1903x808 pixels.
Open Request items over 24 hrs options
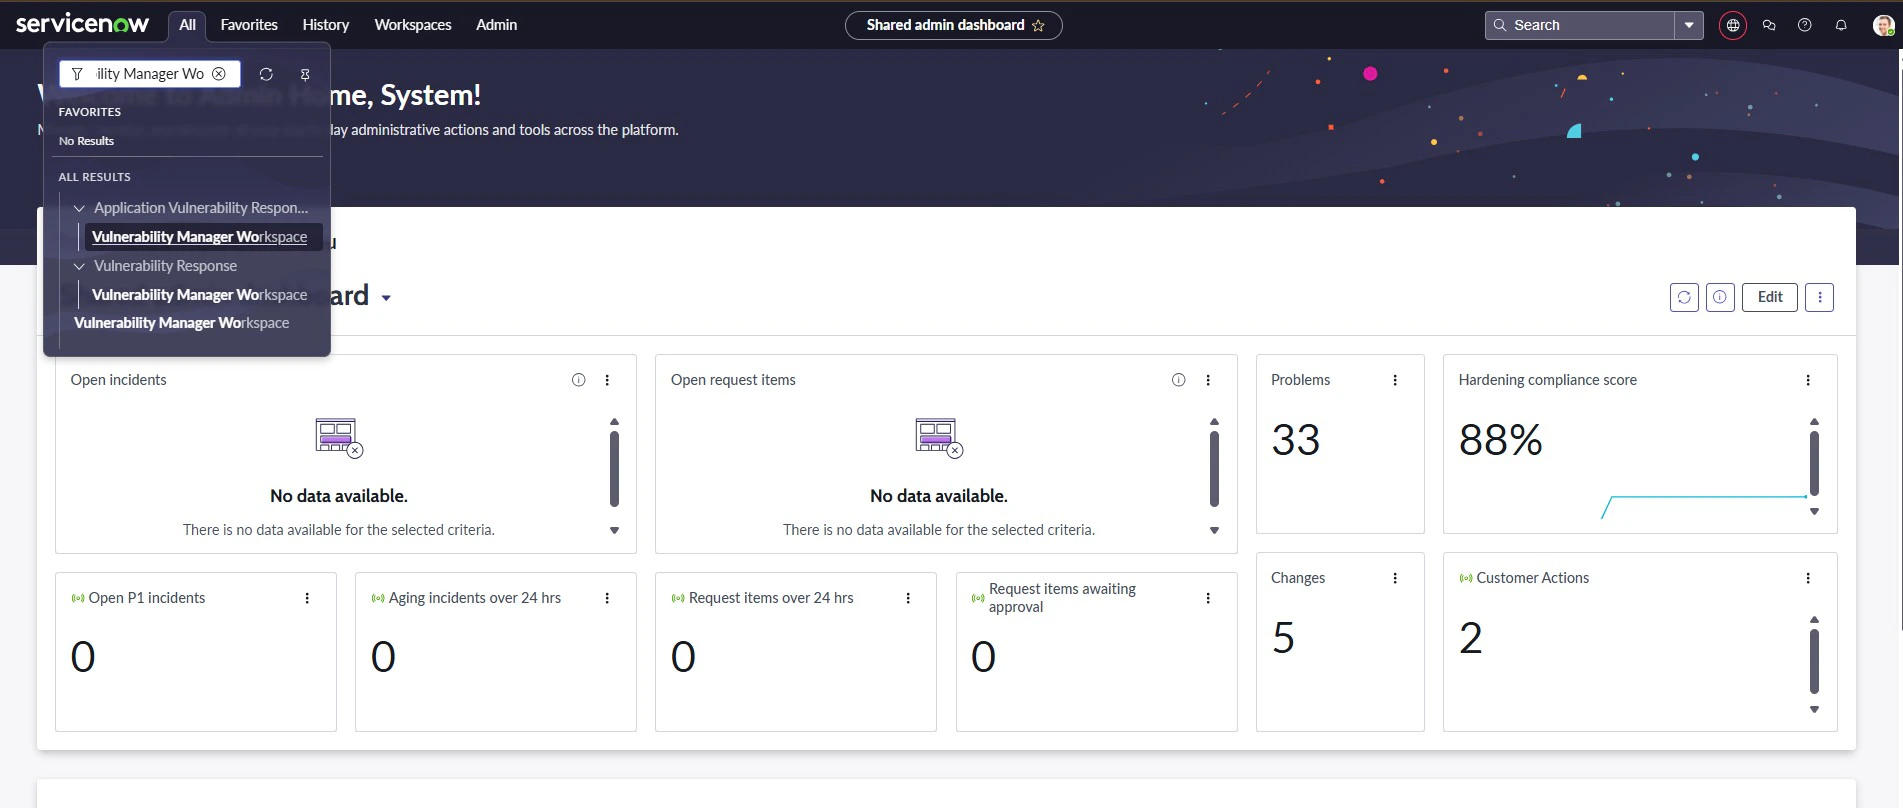[x=908, y=598]
